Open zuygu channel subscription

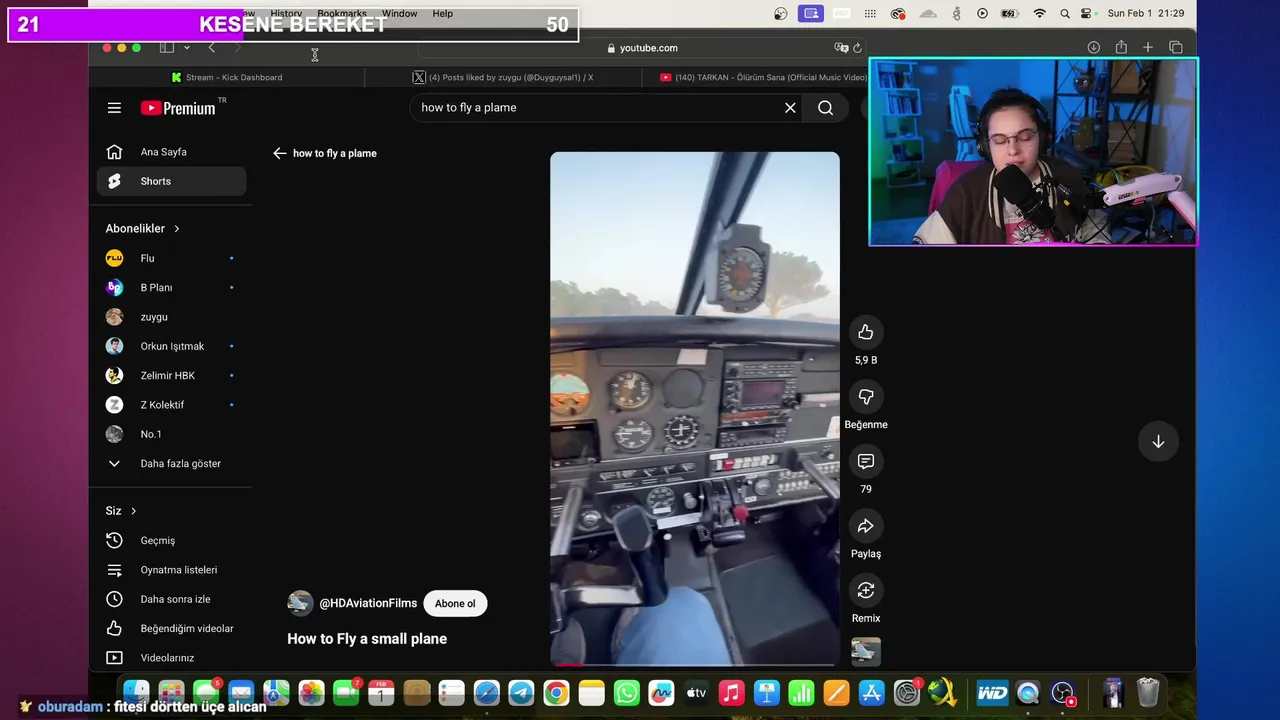[171, 317]
